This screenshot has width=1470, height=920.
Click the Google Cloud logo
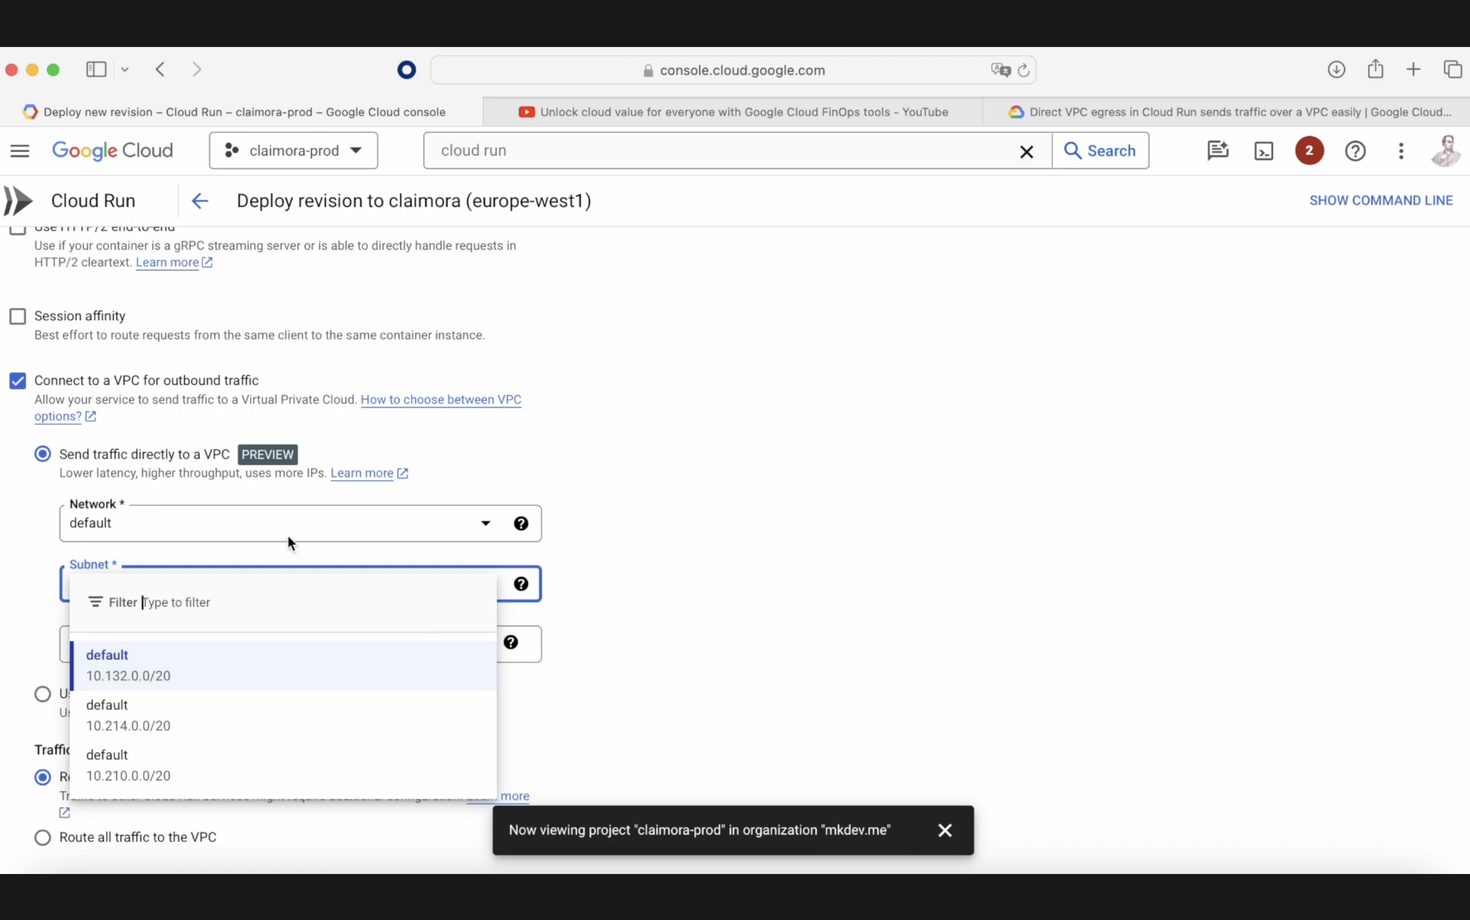coord(112,151)
